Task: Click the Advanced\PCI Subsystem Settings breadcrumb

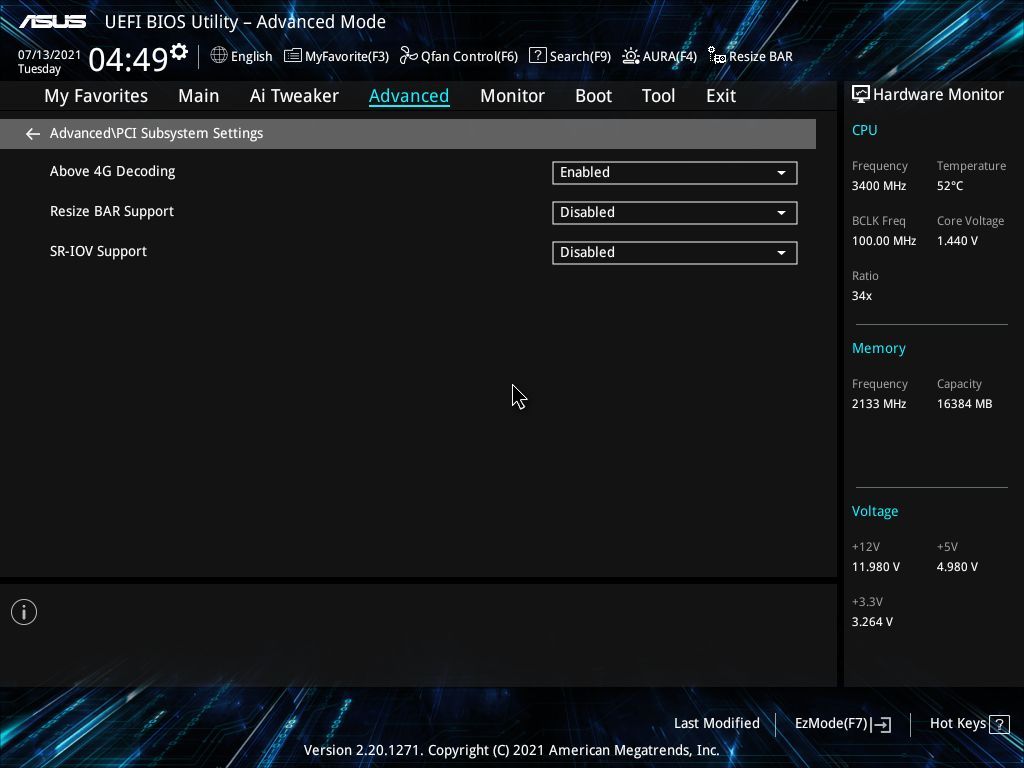Action: pyautogui.click(x=156, y=133)
